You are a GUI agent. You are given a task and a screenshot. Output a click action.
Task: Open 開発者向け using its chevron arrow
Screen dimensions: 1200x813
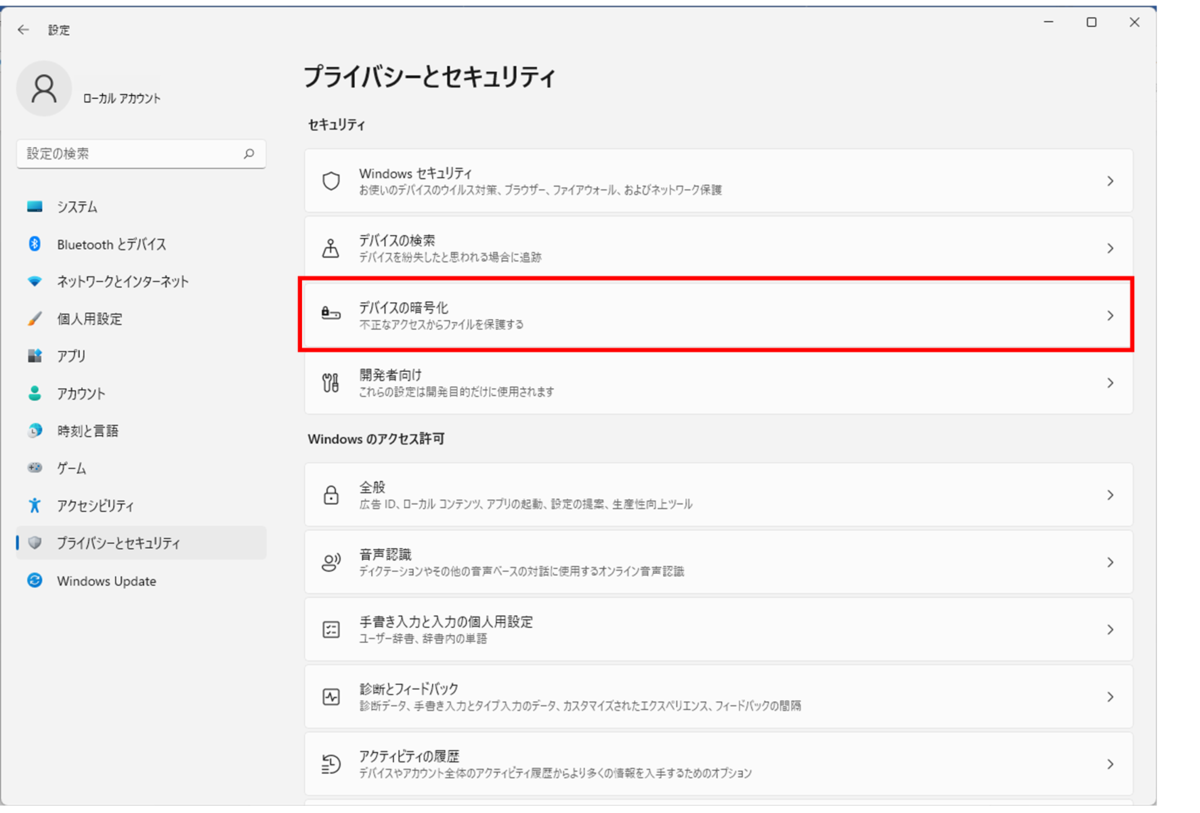pyautogui.click(x=1110, y=382)
